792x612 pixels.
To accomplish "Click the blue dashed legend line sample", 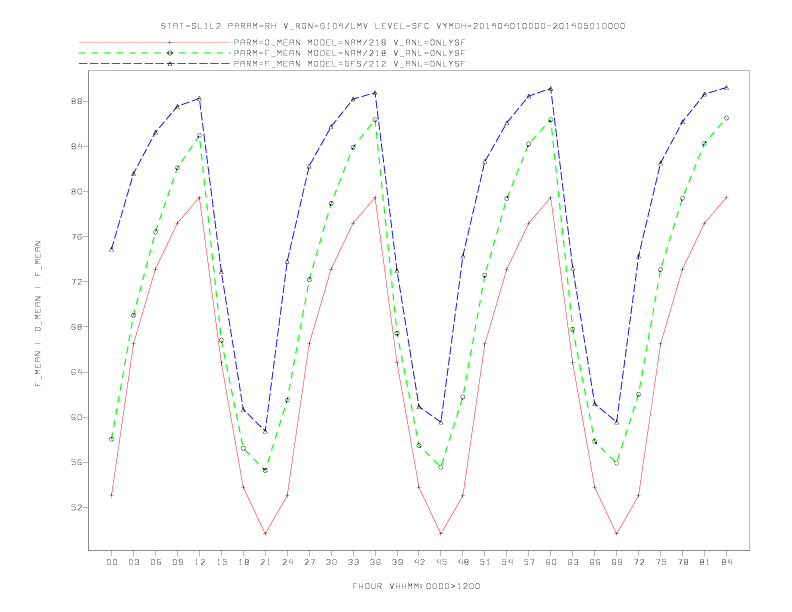I will pos(155,64).
